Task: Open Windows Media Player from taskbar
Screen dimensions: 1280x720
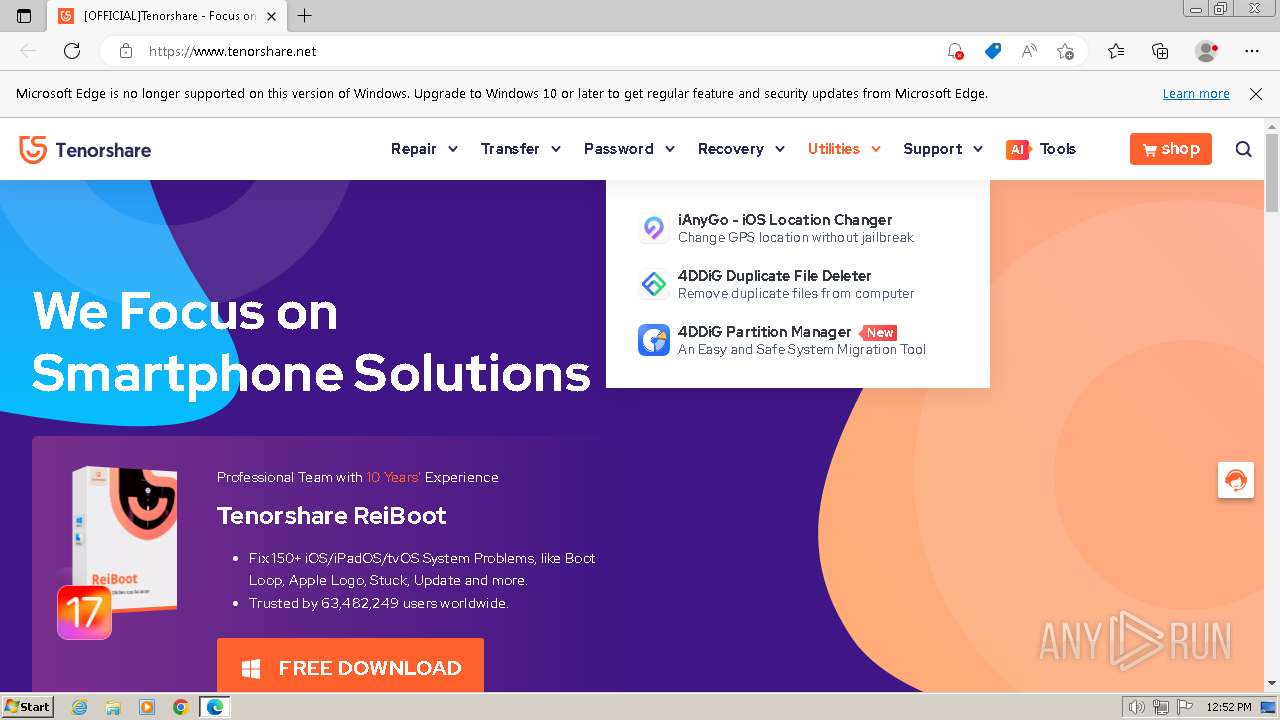Action: (x=147, y=707)
